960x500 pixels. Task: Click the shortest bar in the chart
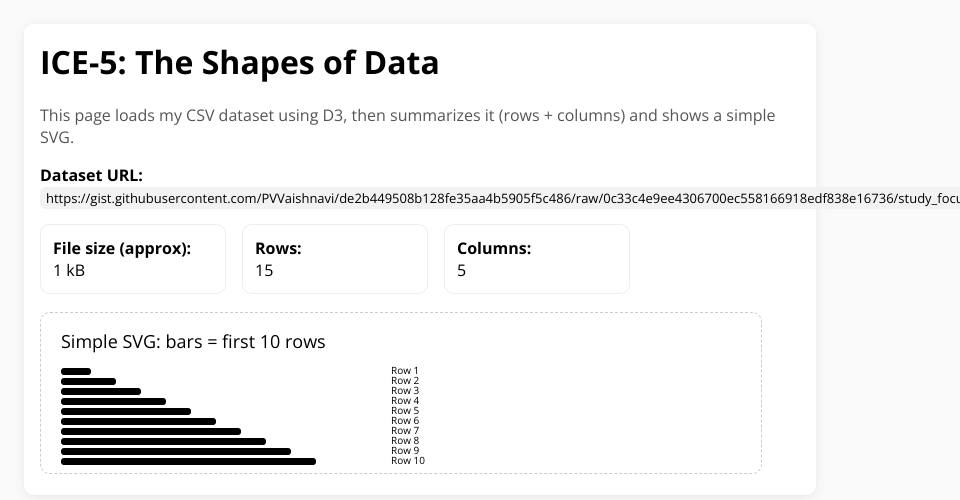click(x=76, y=371)
